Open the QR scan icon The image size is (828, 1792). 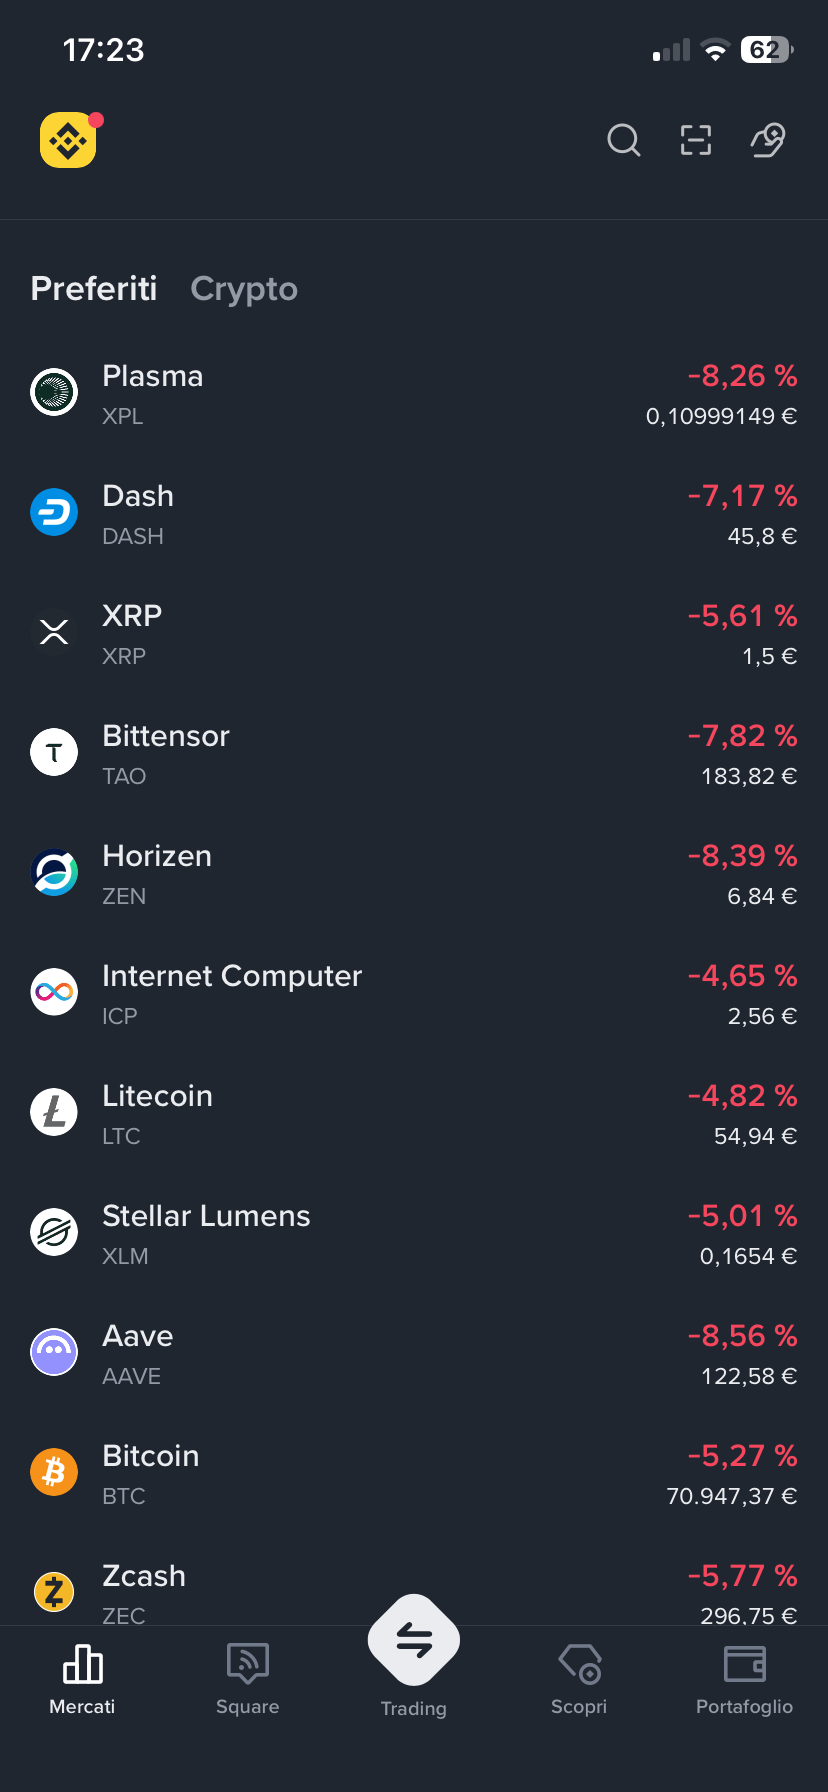click(696, 140)
